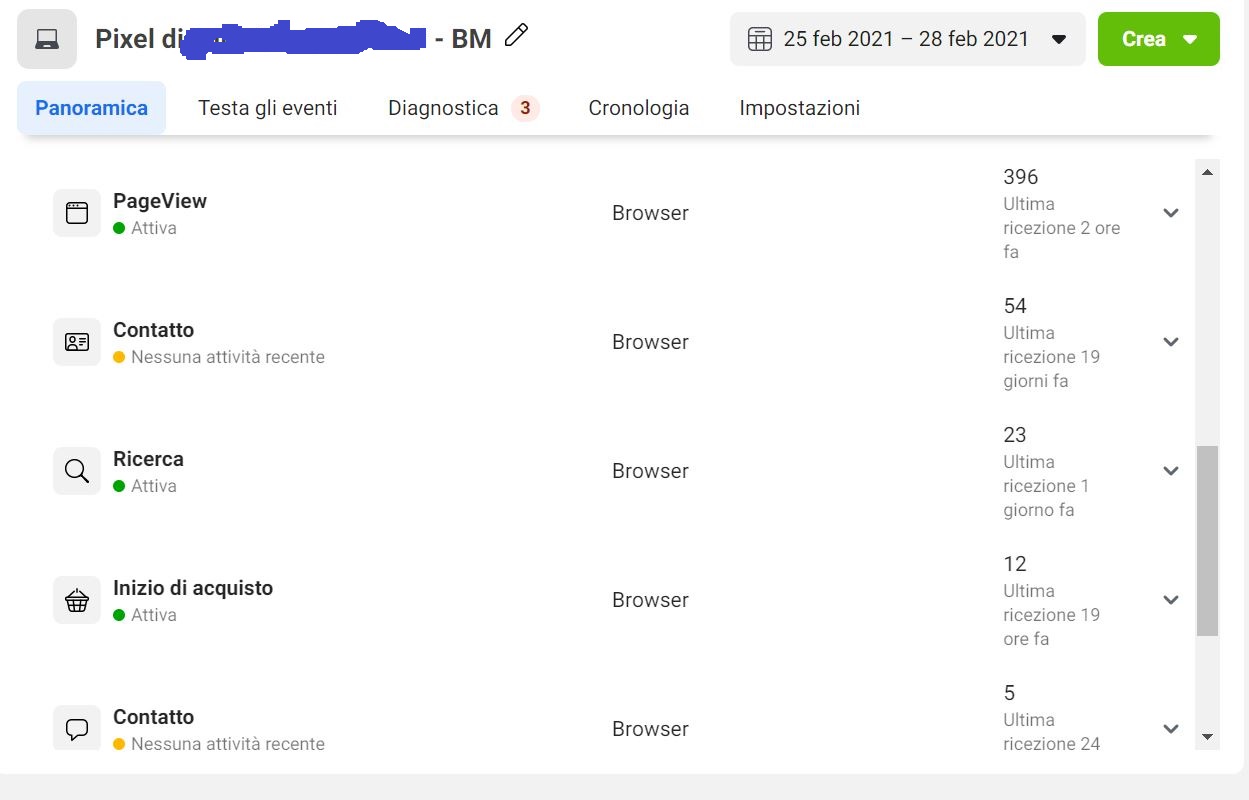Open the date range dropdown 25–28 feb 2021
The height and width of the screenshot is (800, 1249).
click(x=907, y=39)
